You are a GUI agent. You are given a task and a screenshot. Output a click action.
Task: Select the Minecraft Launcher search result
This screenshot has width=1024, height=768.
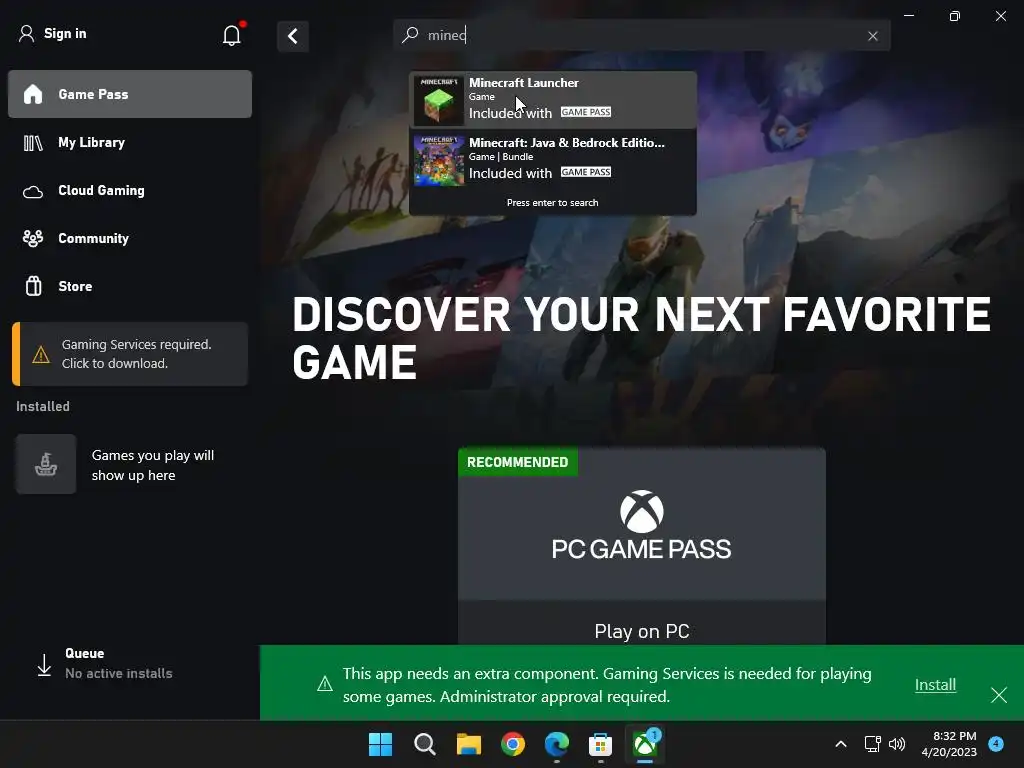(x=552, y=99)
